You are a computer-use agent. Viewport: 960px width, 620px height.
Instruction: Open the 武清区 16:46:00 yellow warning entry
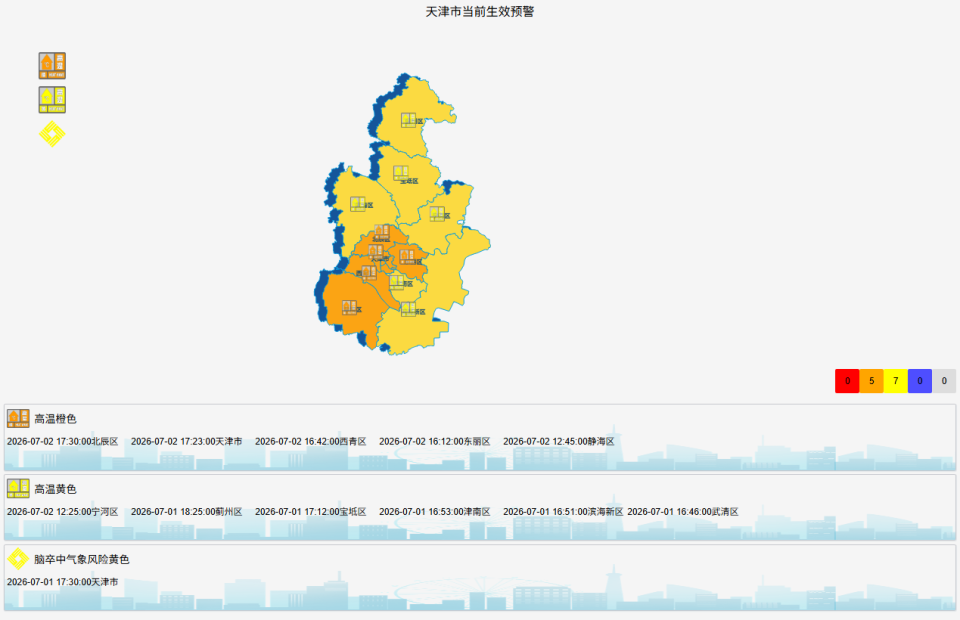[683, 512]
